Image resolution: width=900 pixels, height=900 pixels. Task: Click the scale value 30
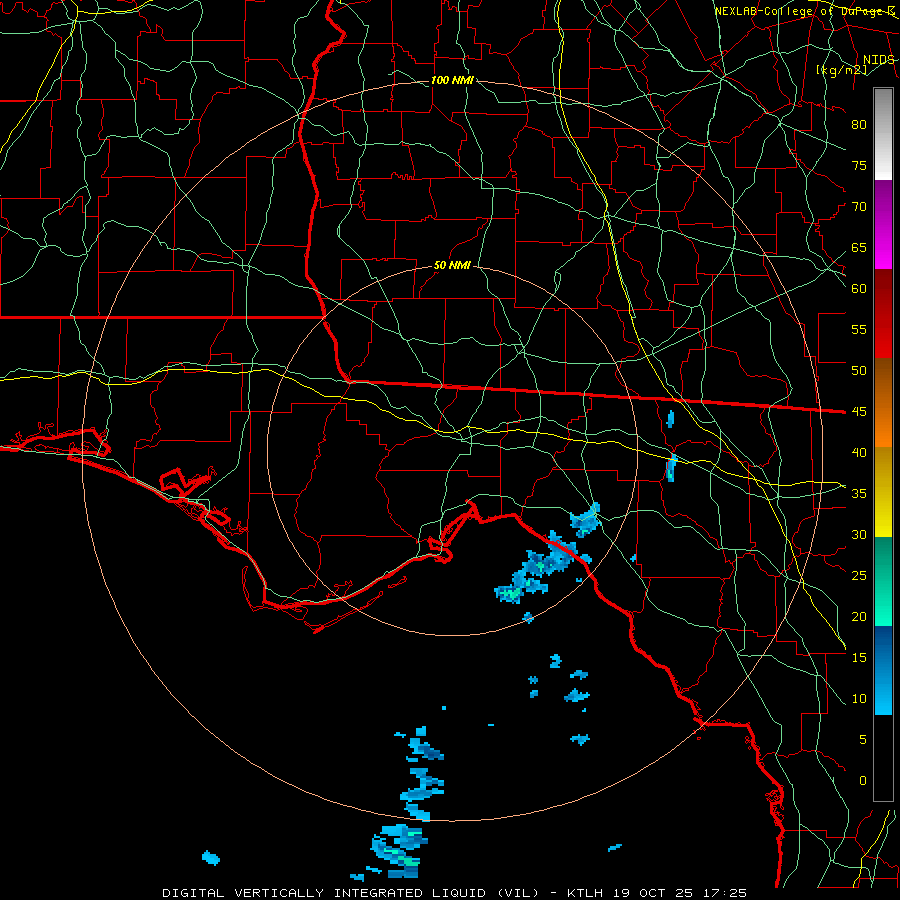click(x=859, y=535)
